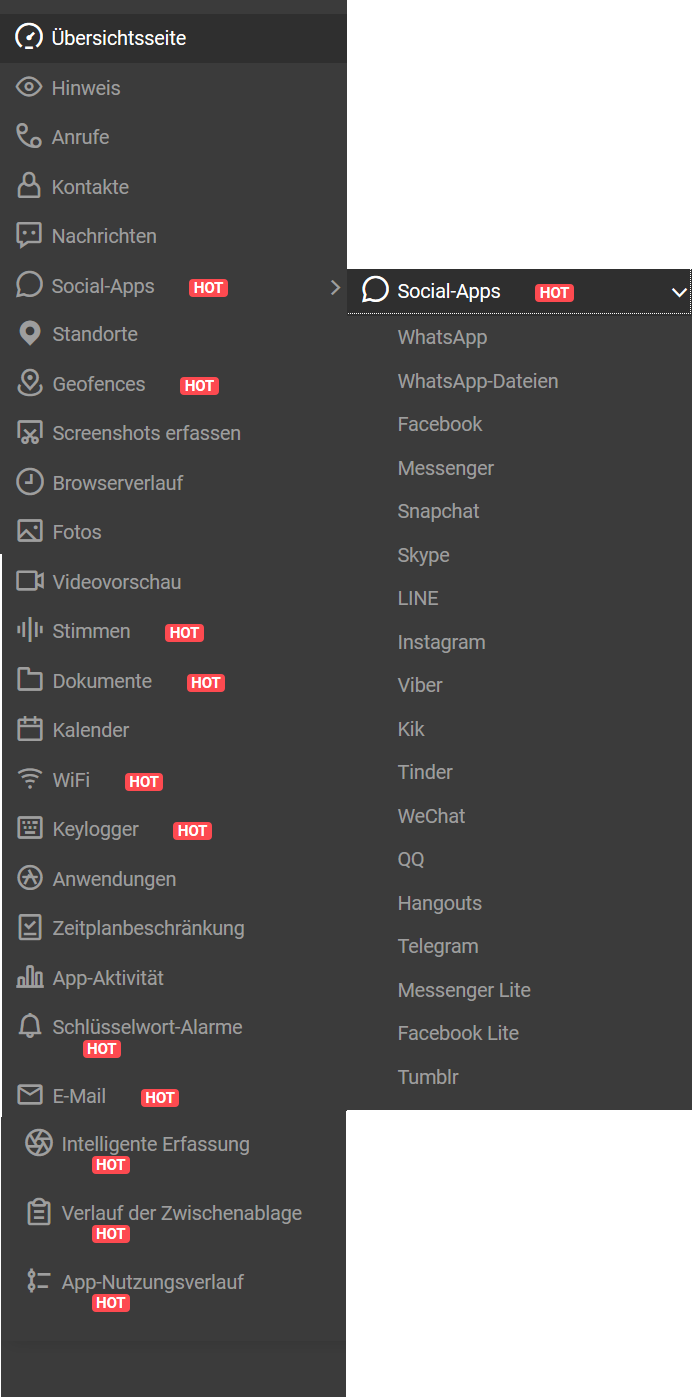Collapse the Social-Apps submenu down chevron
The width and height of the screenshot is (692, 1397).
pos(679,292)
